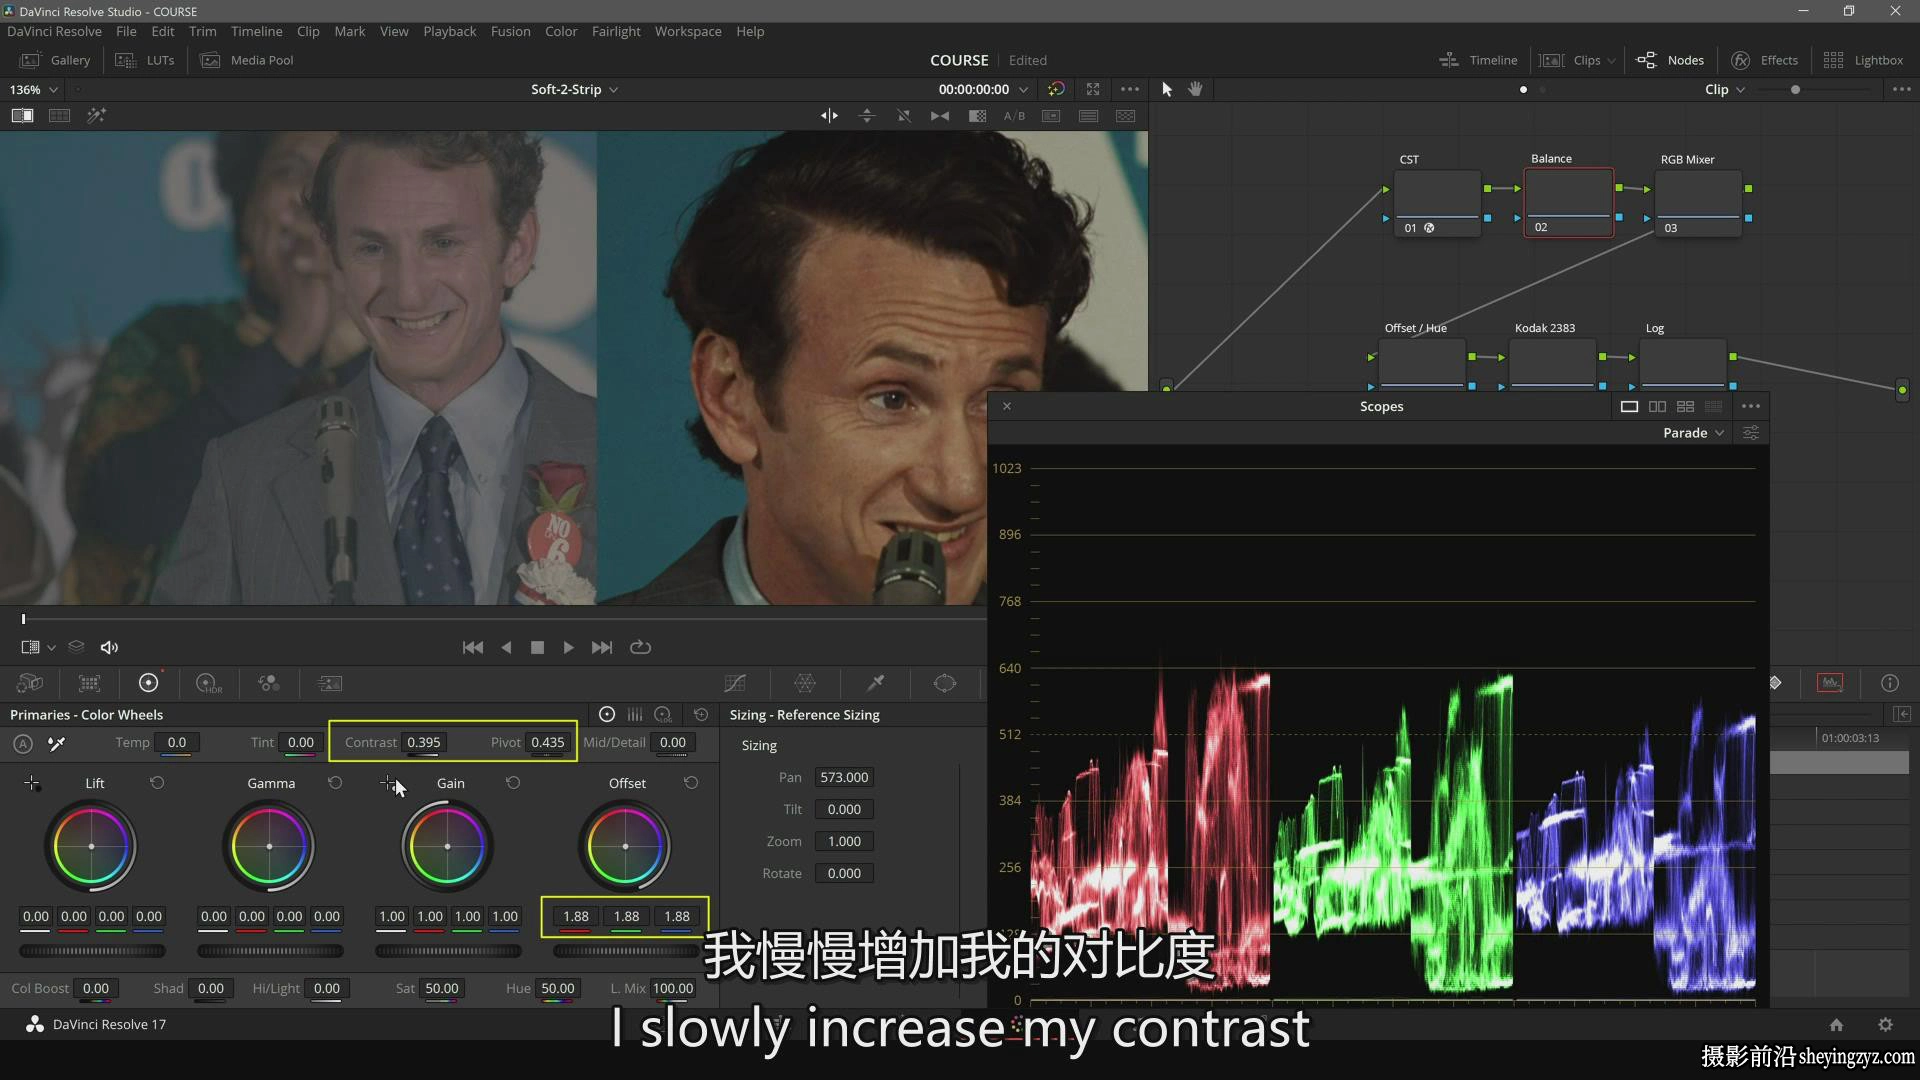Open the Curves palette

pos(735,683)
